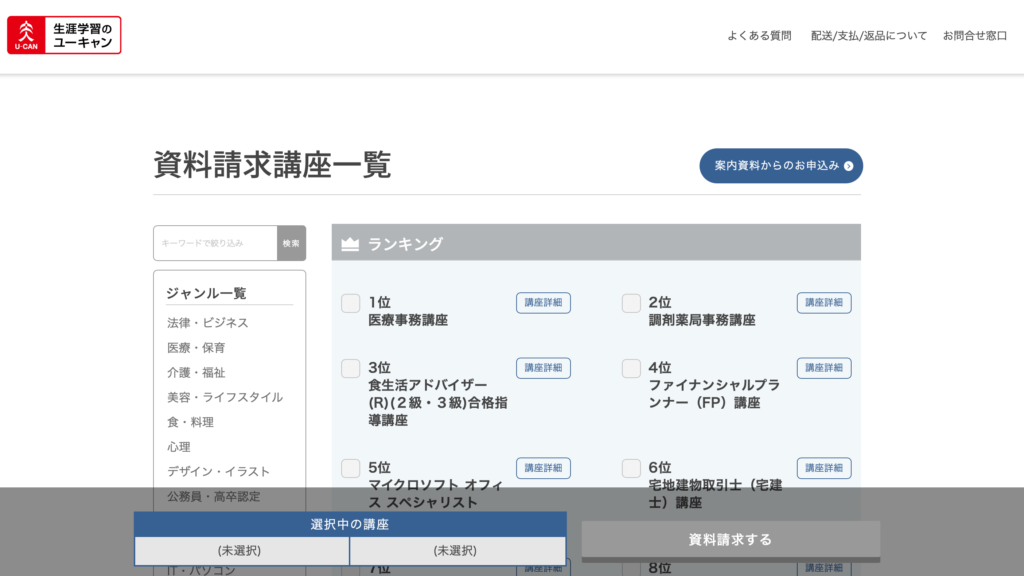
Task: Select 美容・ライフスタイル genre
Action: (x=225, y=397)
